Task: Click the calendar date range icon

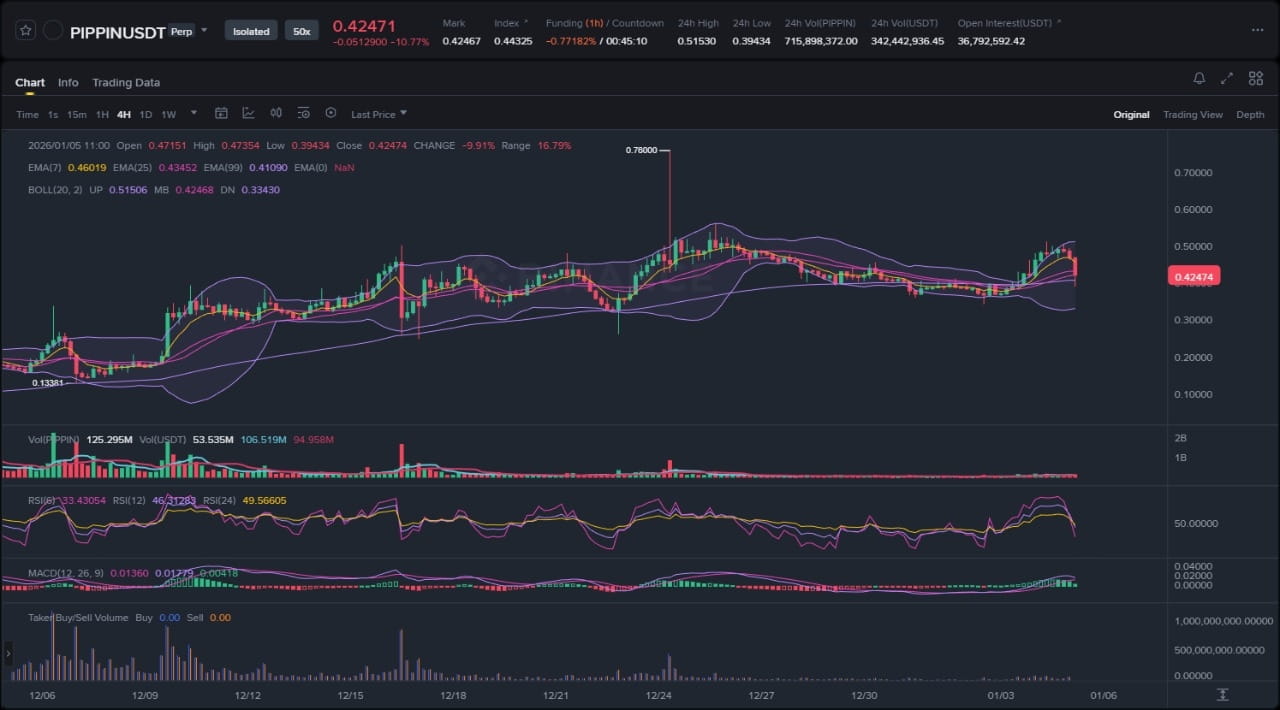Action: point(221,114)
